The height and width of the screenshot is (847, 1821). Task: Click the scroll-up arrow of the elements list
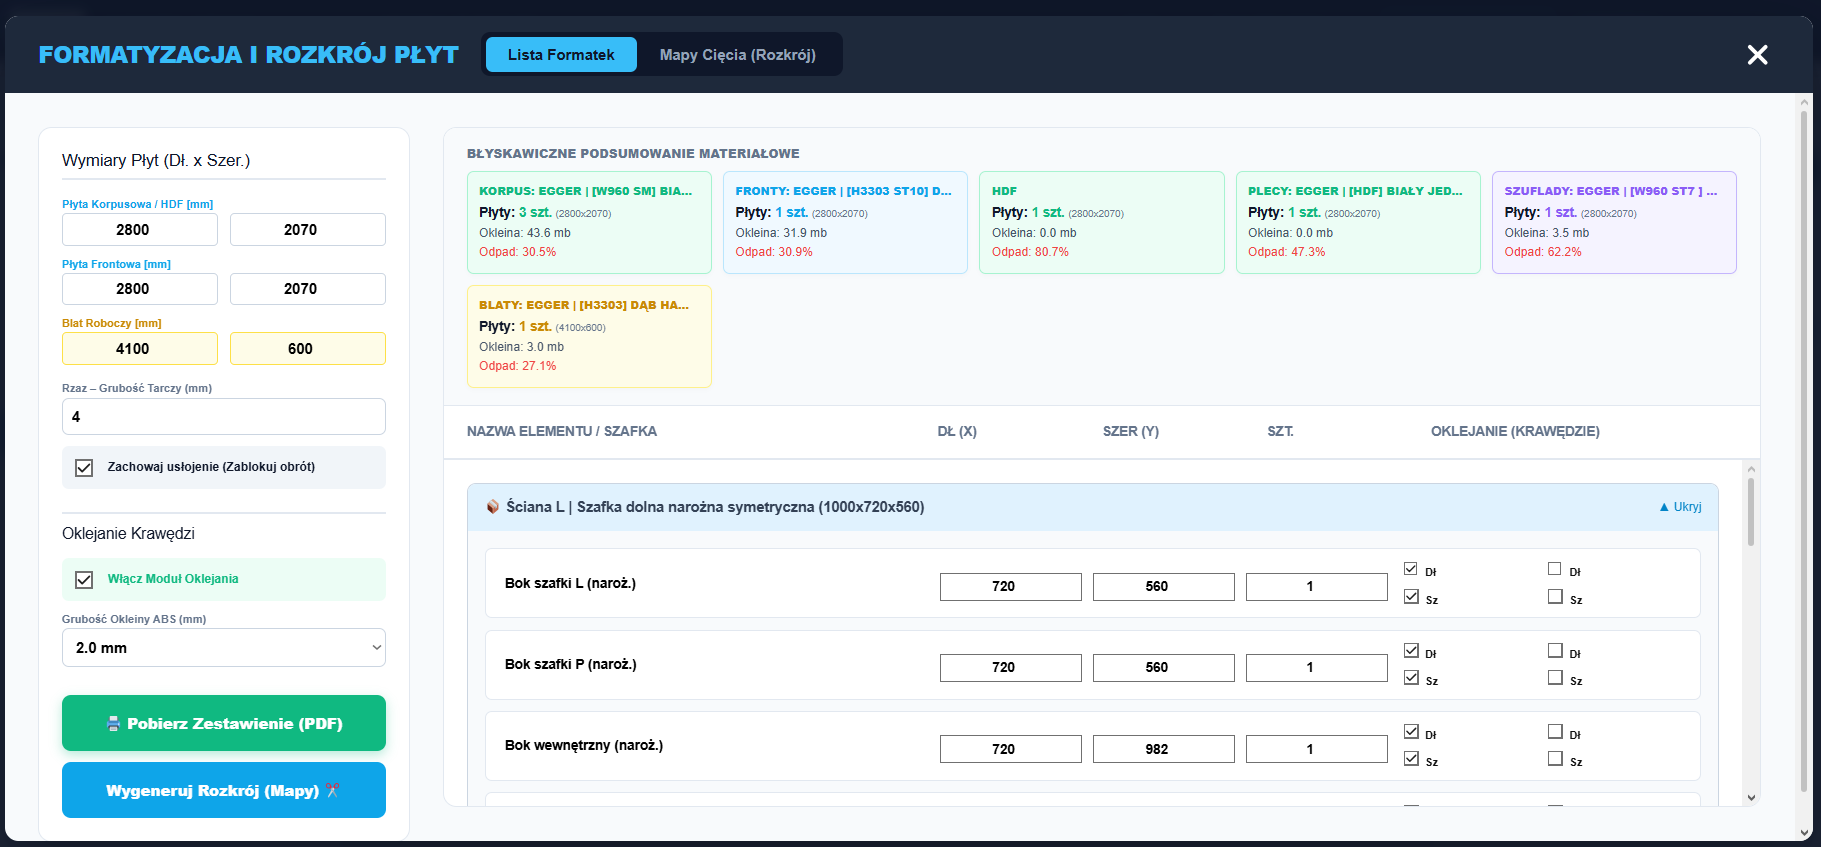pos(1751,469)
